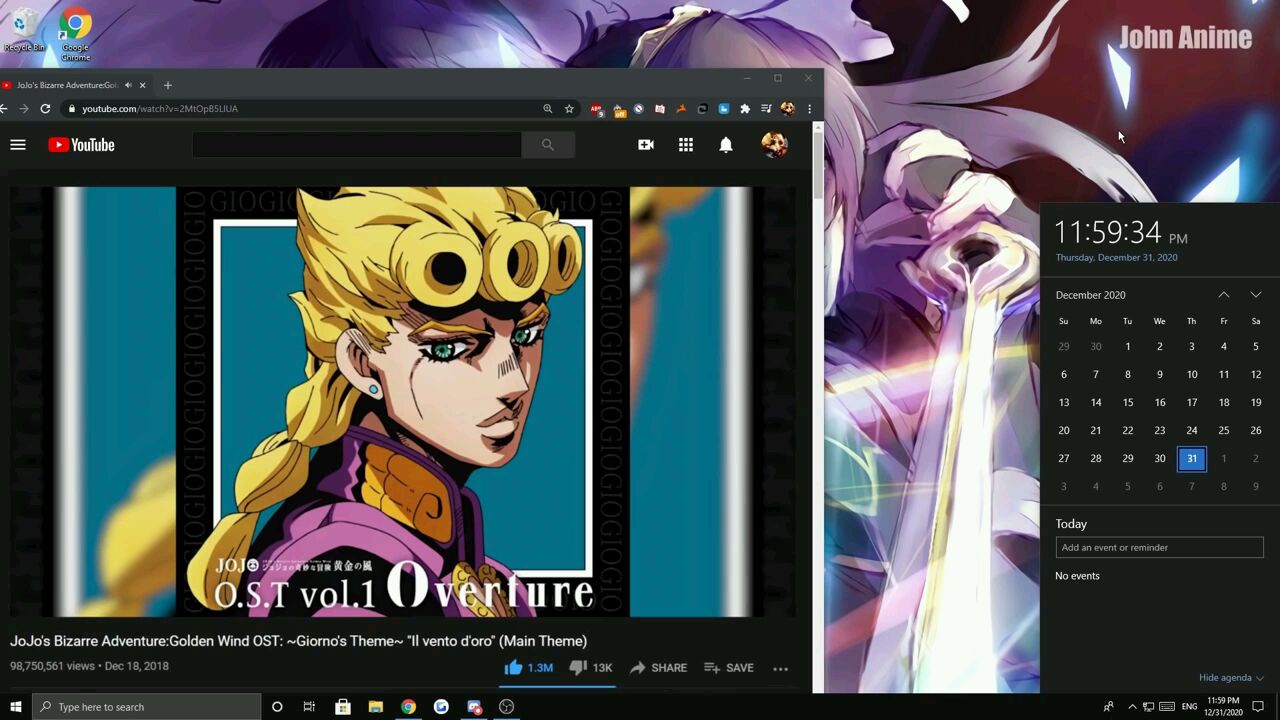Click the SHARE button under the video

pos(658,667)
